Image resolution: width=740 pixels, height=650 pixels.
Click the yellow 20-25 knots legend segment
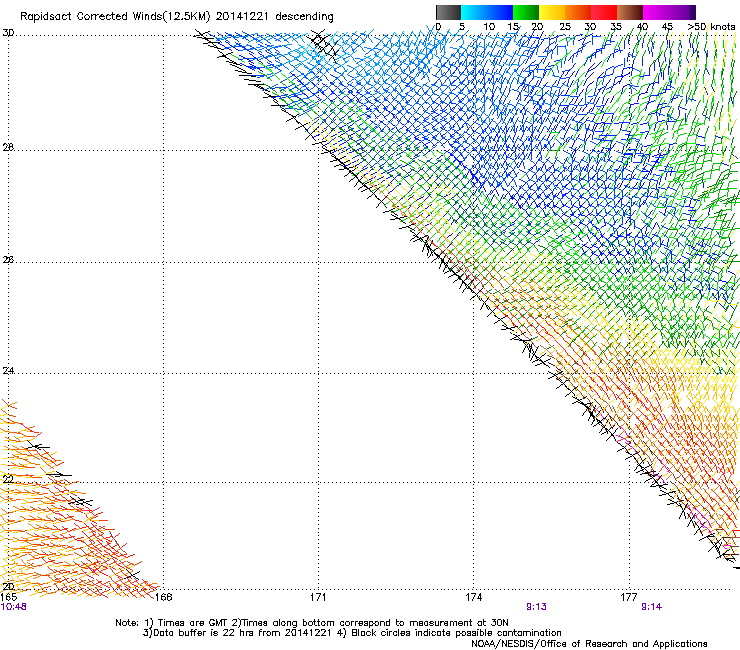[x=552, y=12]
